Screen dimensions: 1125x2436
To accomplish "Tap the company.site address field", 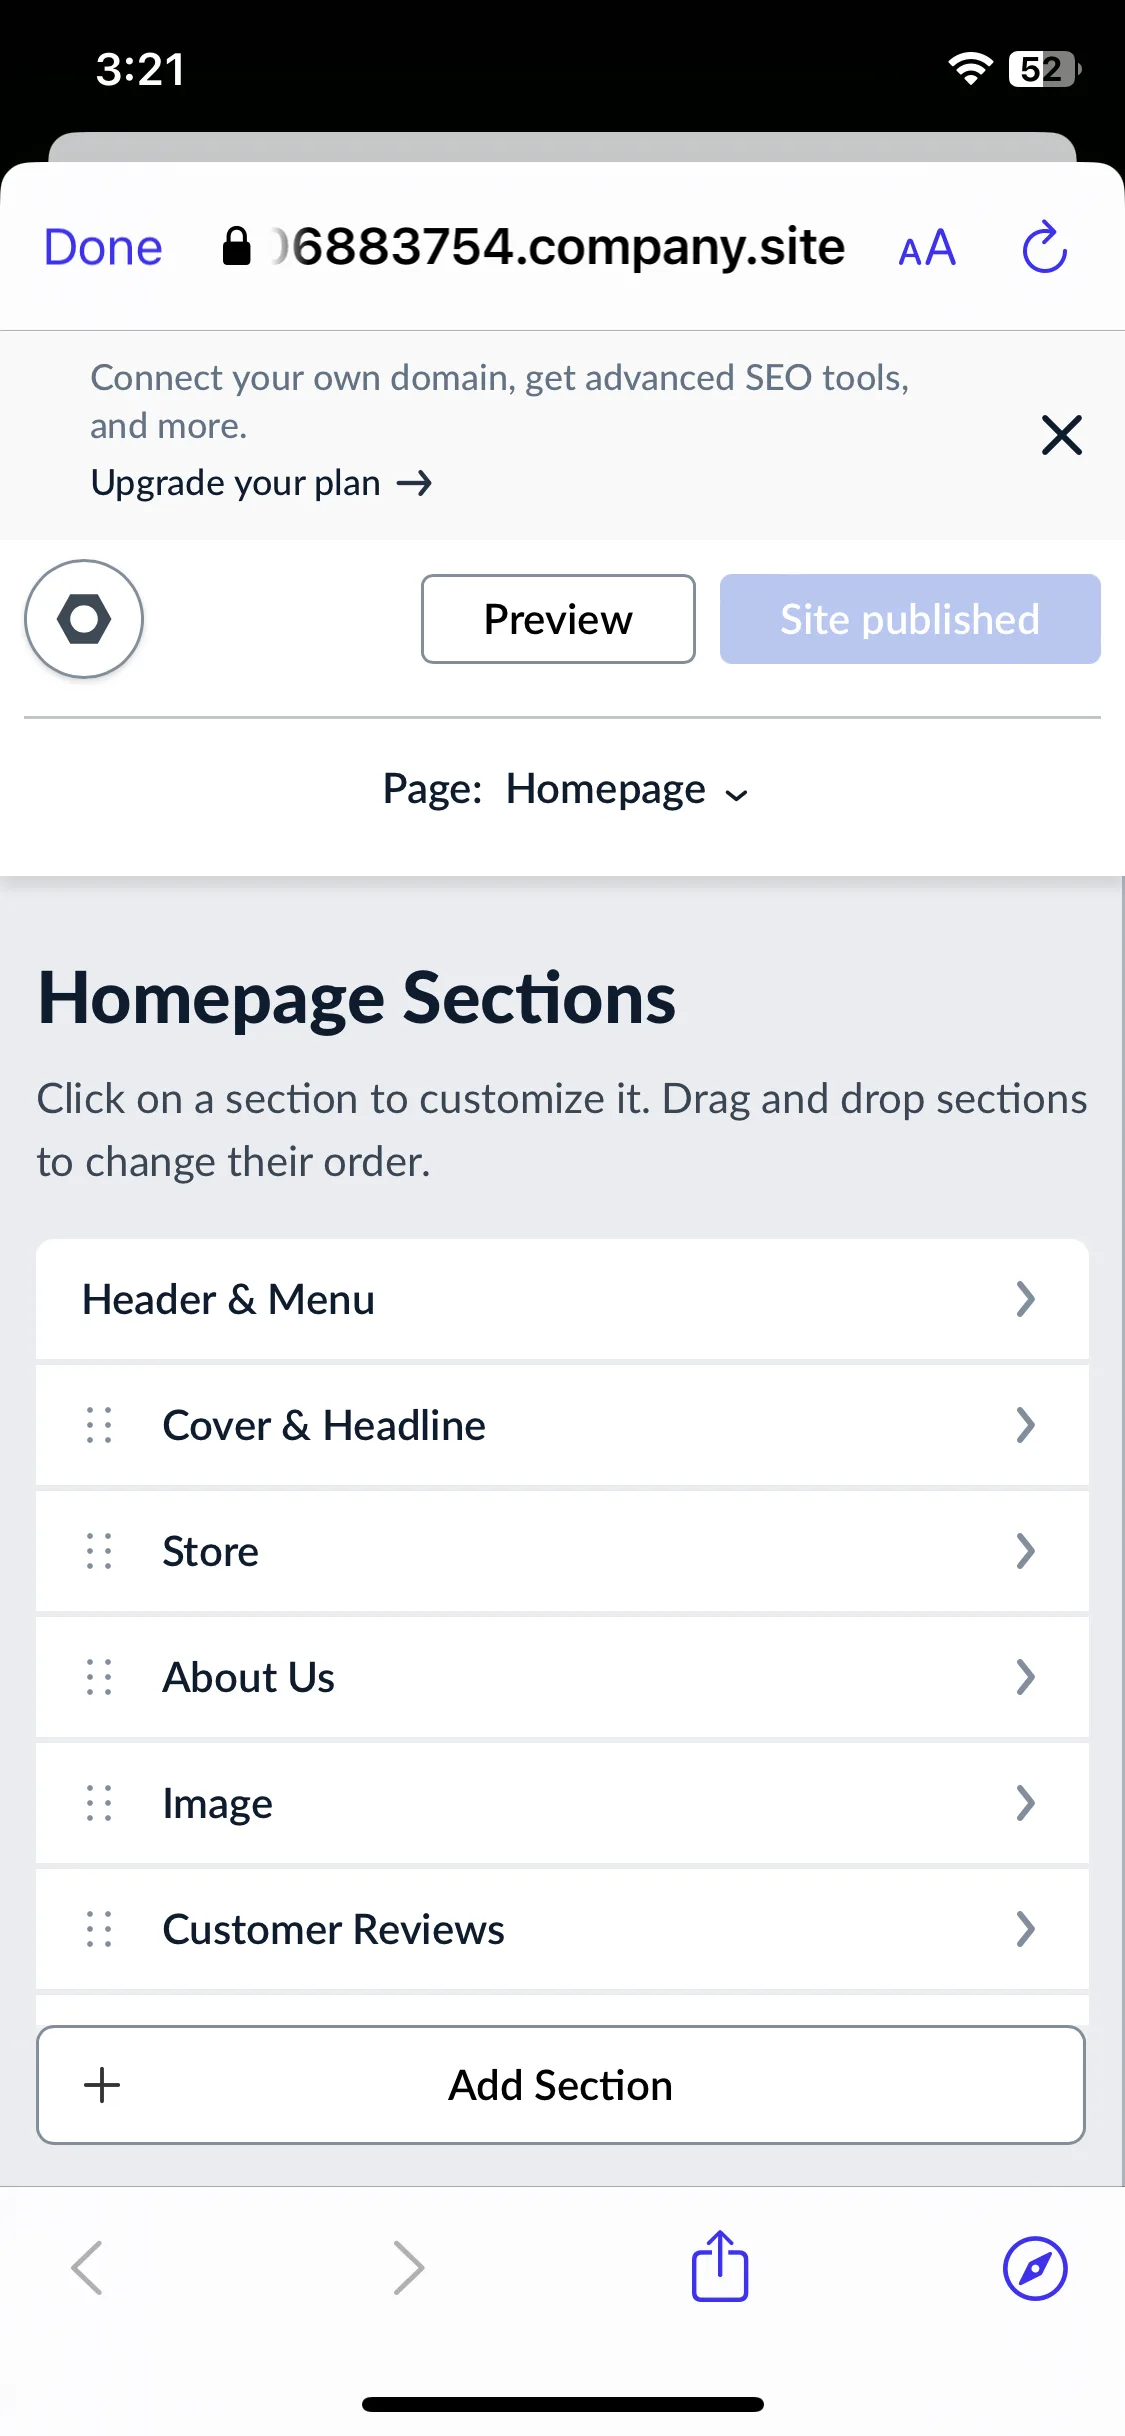I will click(534, 247).
